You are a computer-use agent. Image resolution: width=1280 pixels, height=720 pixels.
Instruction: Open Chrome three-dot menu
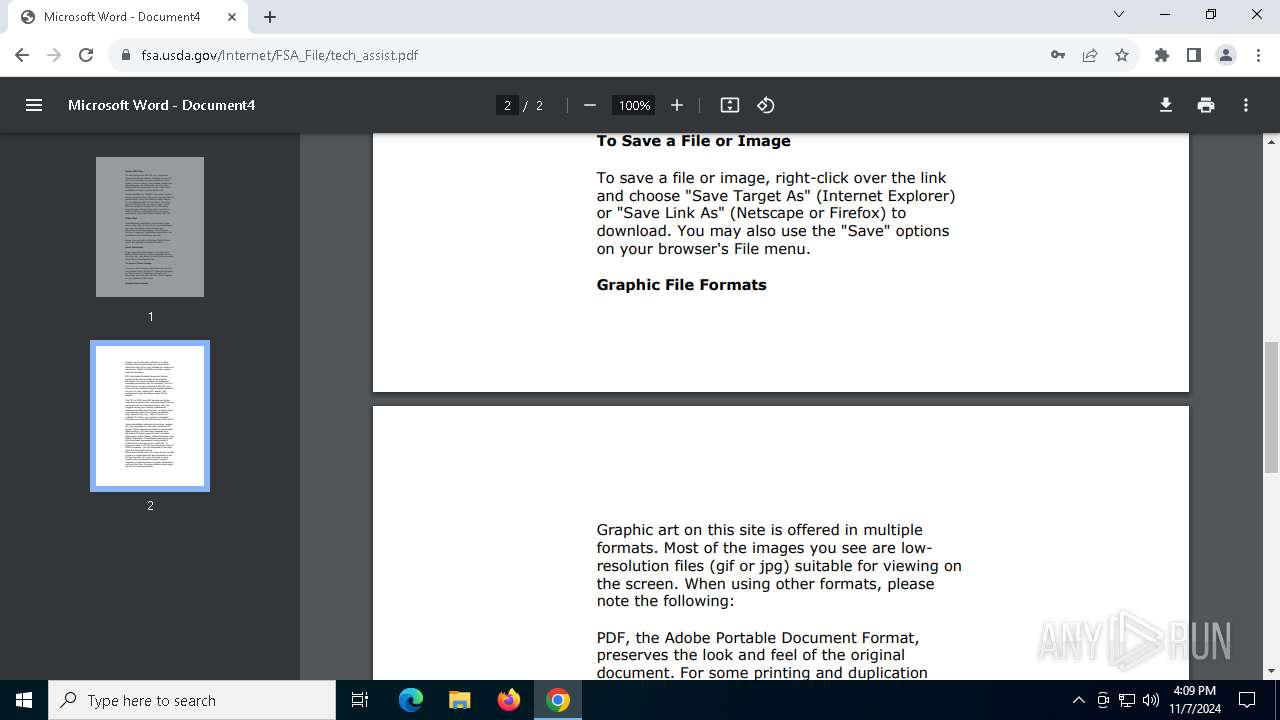[x=1258, y=55]
